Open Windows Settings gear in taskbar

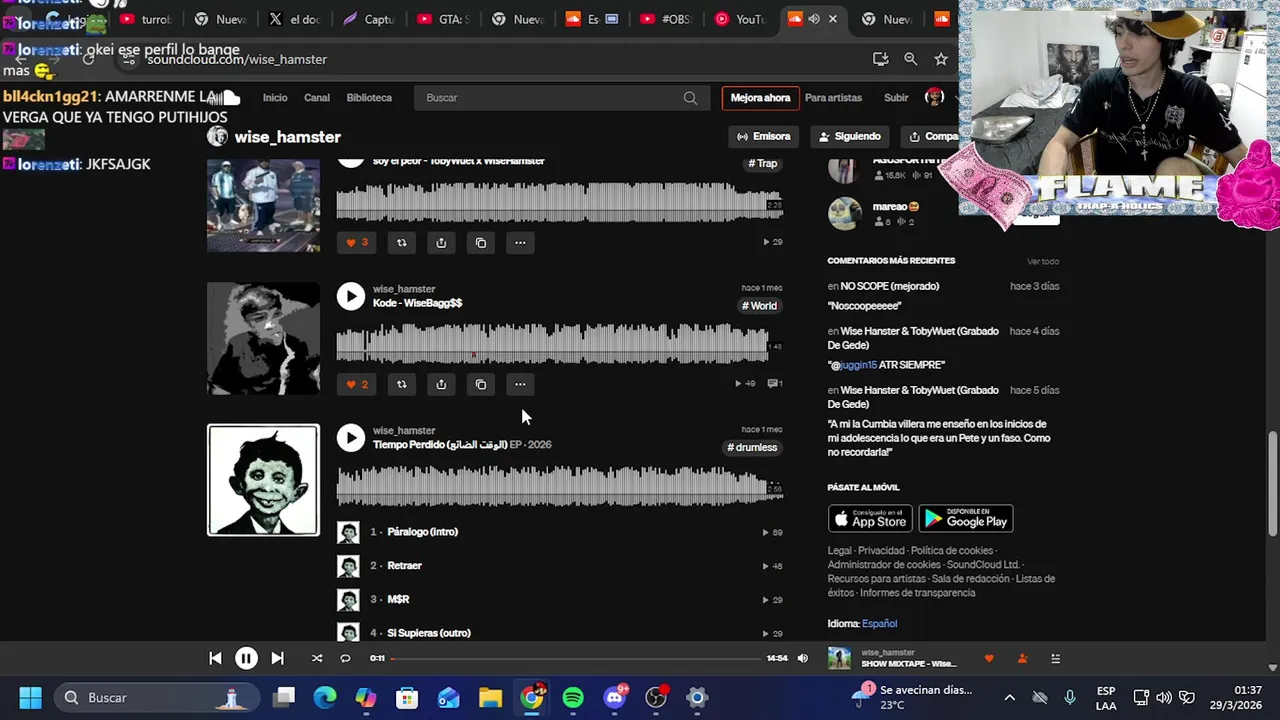pyautogui.click(x=697, y=697)
